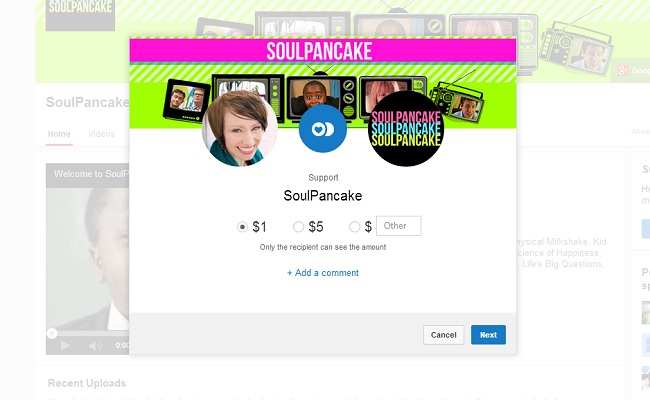650x400 pixels.
Task: Open the Videos tab on the channel page
Action: click(x=101, y=134)
